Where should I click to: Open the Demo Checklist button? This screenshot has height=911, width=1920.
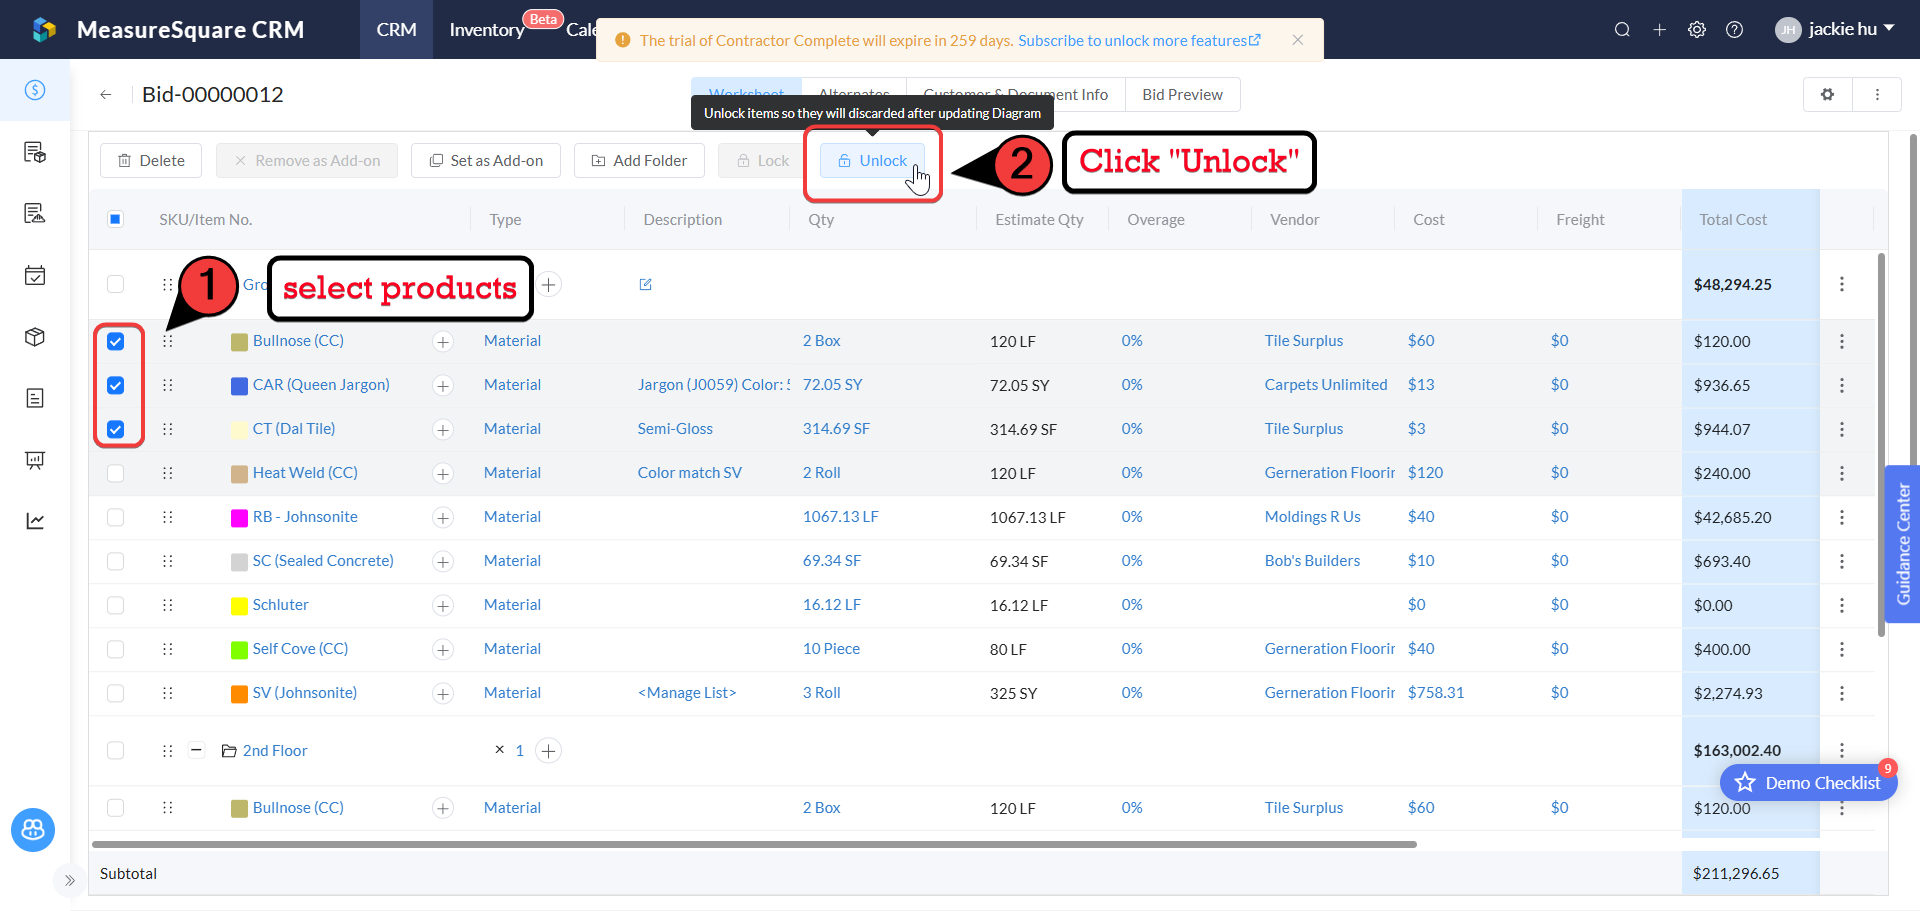click(1808, 783)
